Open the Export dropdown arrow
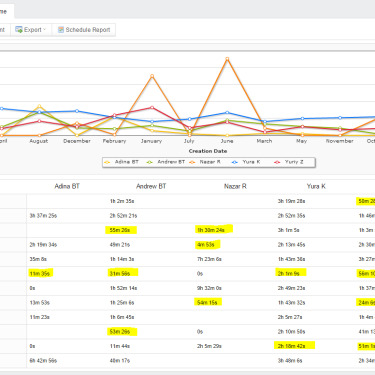This screenshot has width=375, height=375. pyautogui.click(x=45, y=29)
